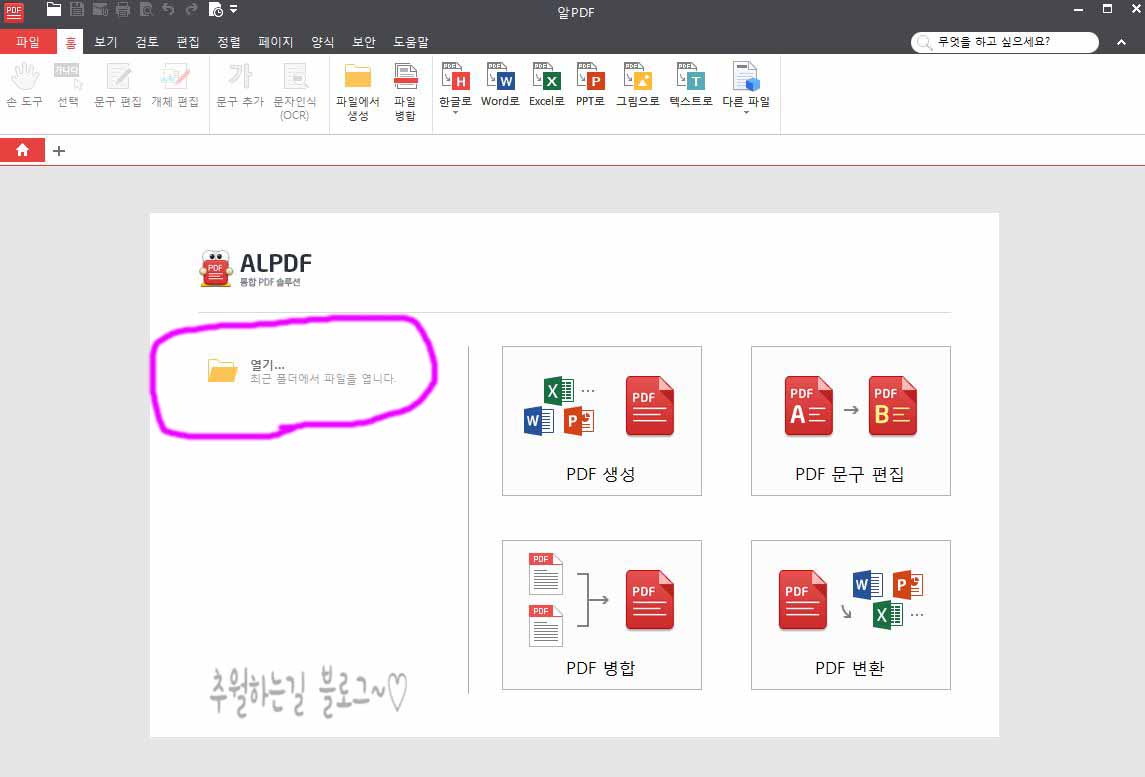Convert PDF with Excel로 button

(x=546, y=85)
